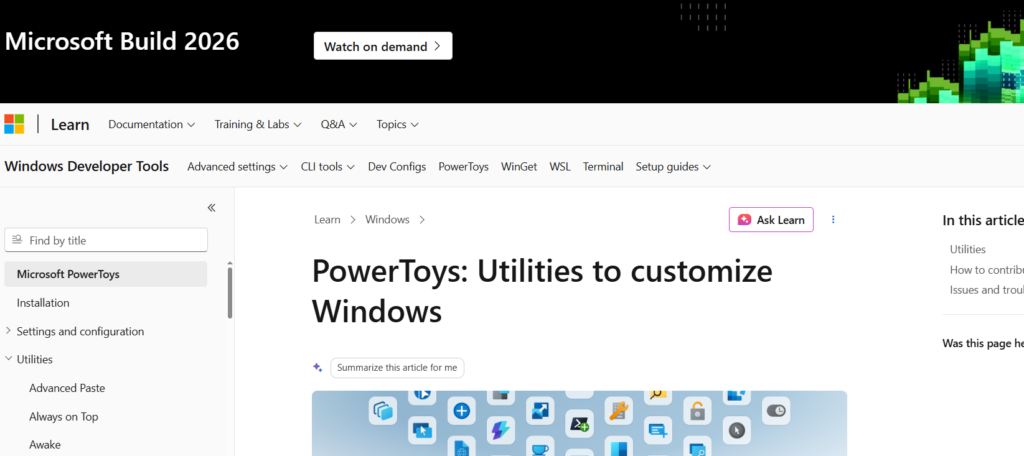
Task: Expand the CLI tools menu
Action: (x=328, y=167)
